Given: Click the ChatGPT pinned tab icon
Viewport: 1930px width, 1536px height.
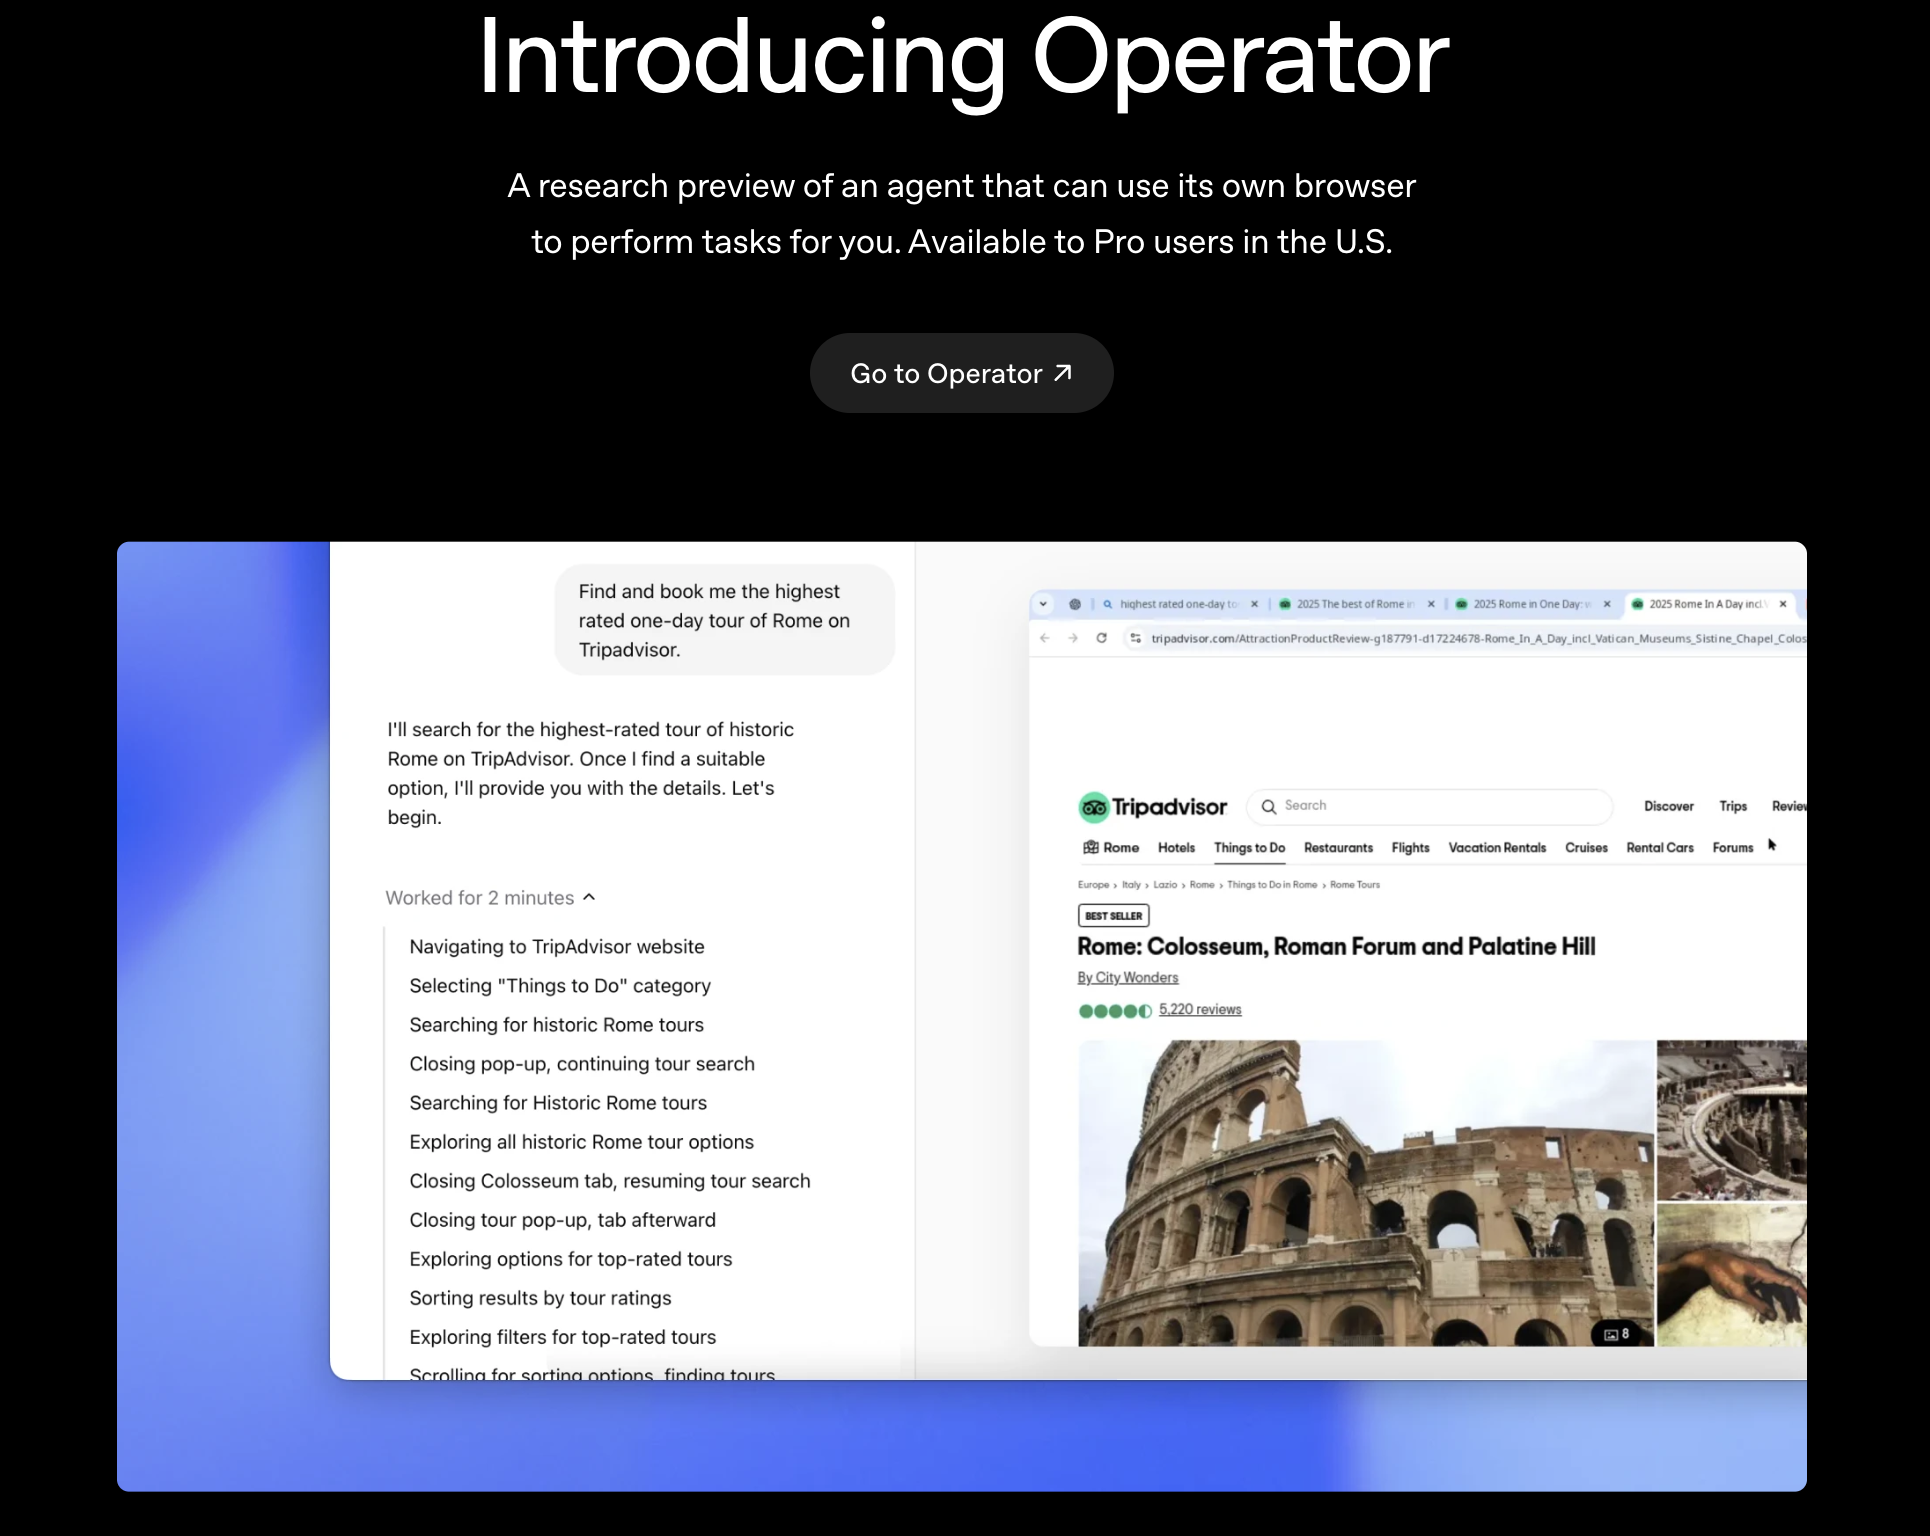Looking at the screenshot, I should 1075,604.
